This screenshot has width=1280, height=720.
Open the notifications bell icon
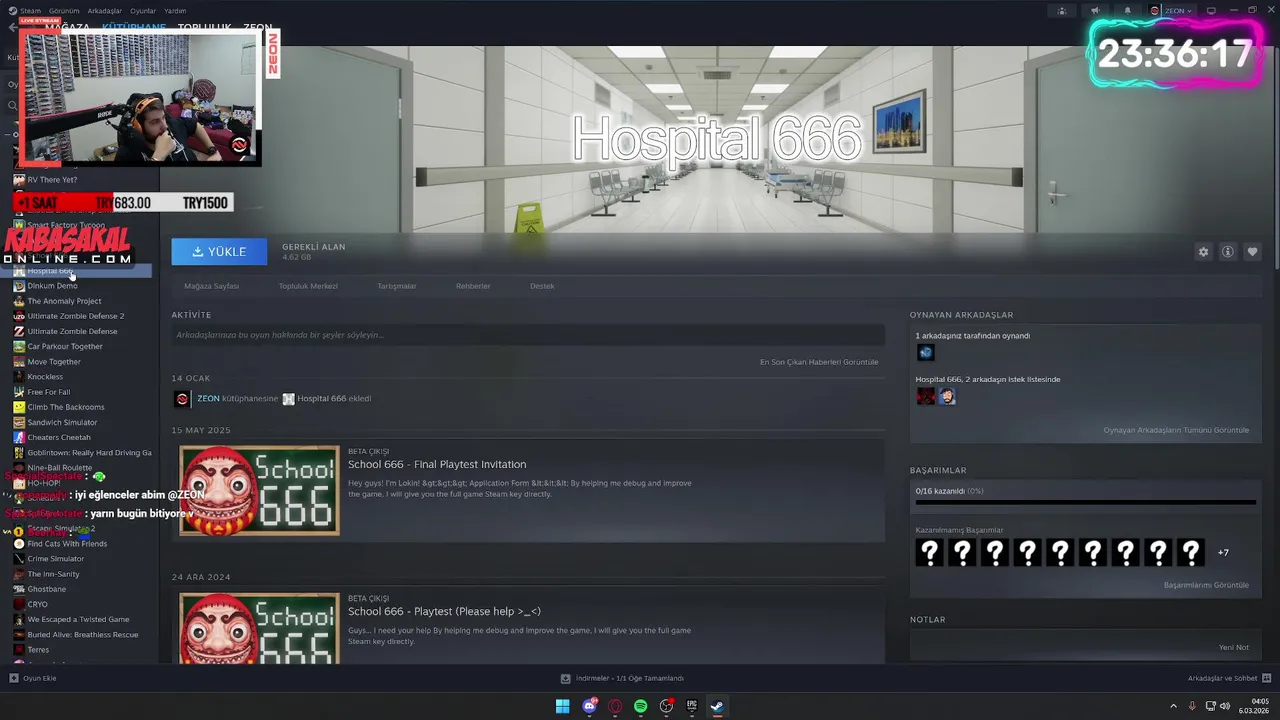pos(1127,11)
